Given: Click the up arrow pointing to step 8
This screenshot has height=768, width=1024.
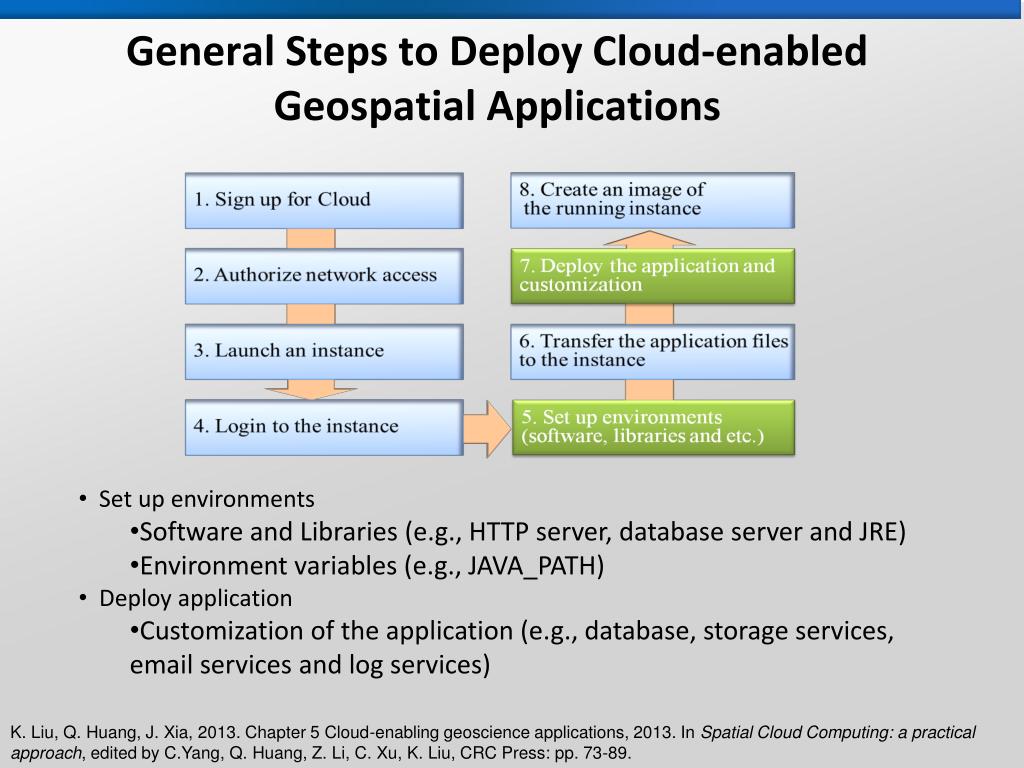Looking at the screenshot, I should (x=649, y=239).
